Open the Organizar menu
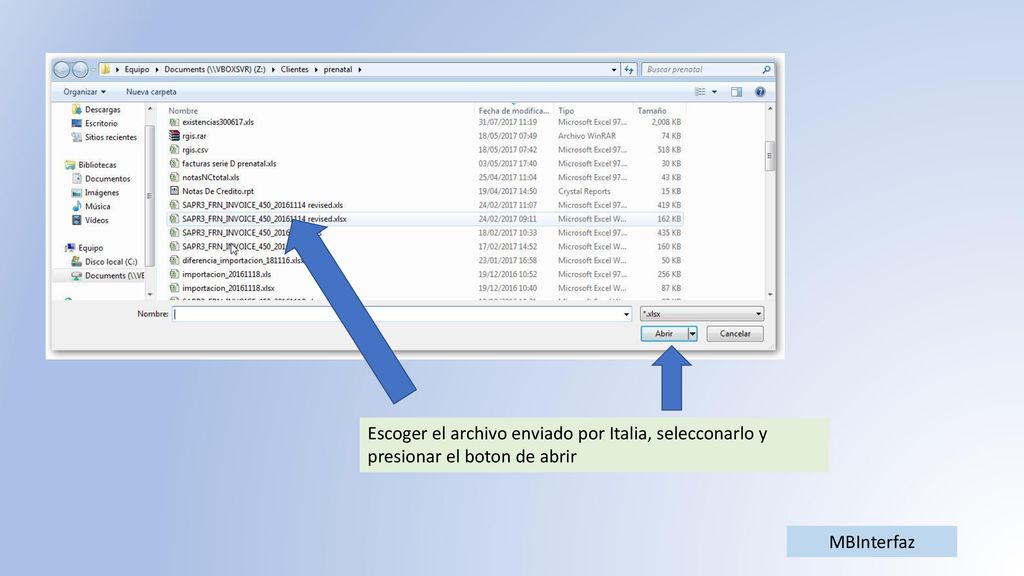This screenshot has height=576, width=1024. pyautogui.click(x=84, y=92)
